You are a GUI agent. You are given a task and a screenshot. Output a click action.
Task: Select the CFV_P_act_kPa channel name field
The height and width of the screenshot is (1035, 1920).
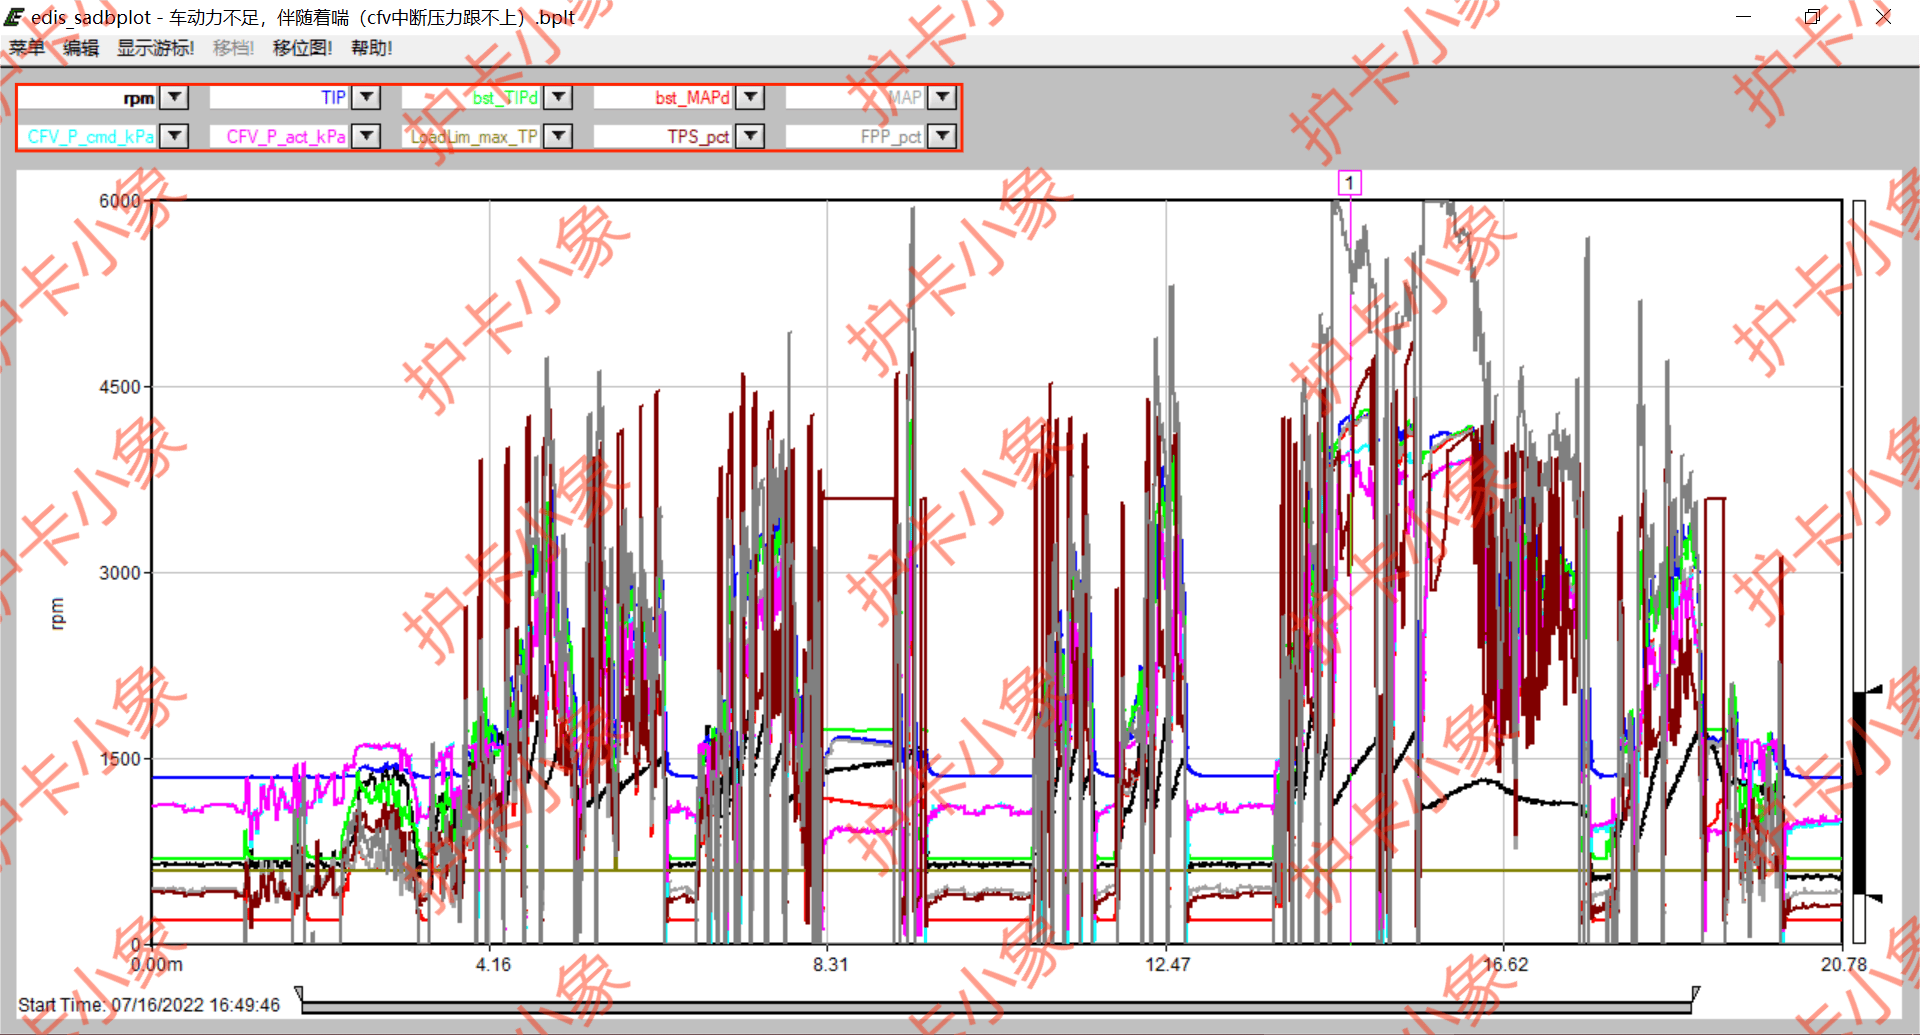pyautogui.click(x=280, y=136)
